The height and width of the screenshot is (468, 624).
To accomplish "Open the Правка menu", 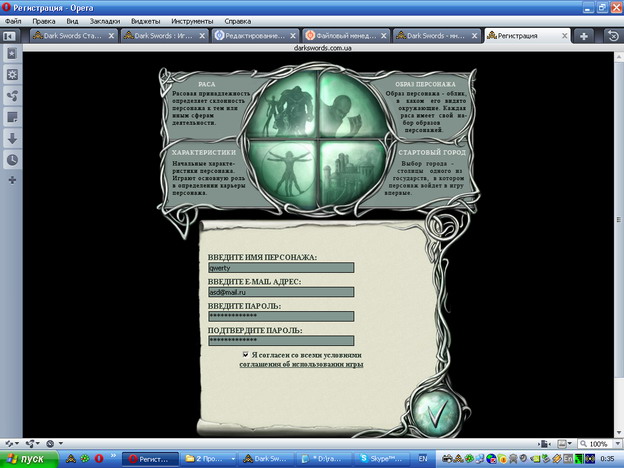I will (x=44, y=21).
